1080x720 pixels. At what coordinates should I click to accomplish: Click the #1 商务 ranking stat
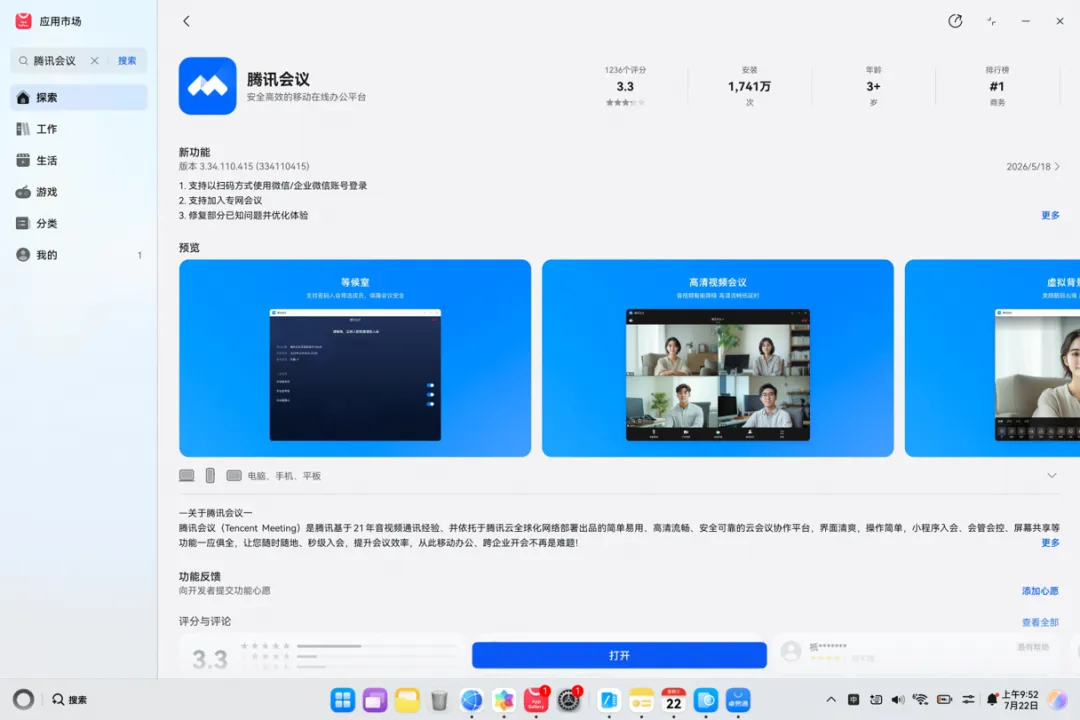point(997,86)
